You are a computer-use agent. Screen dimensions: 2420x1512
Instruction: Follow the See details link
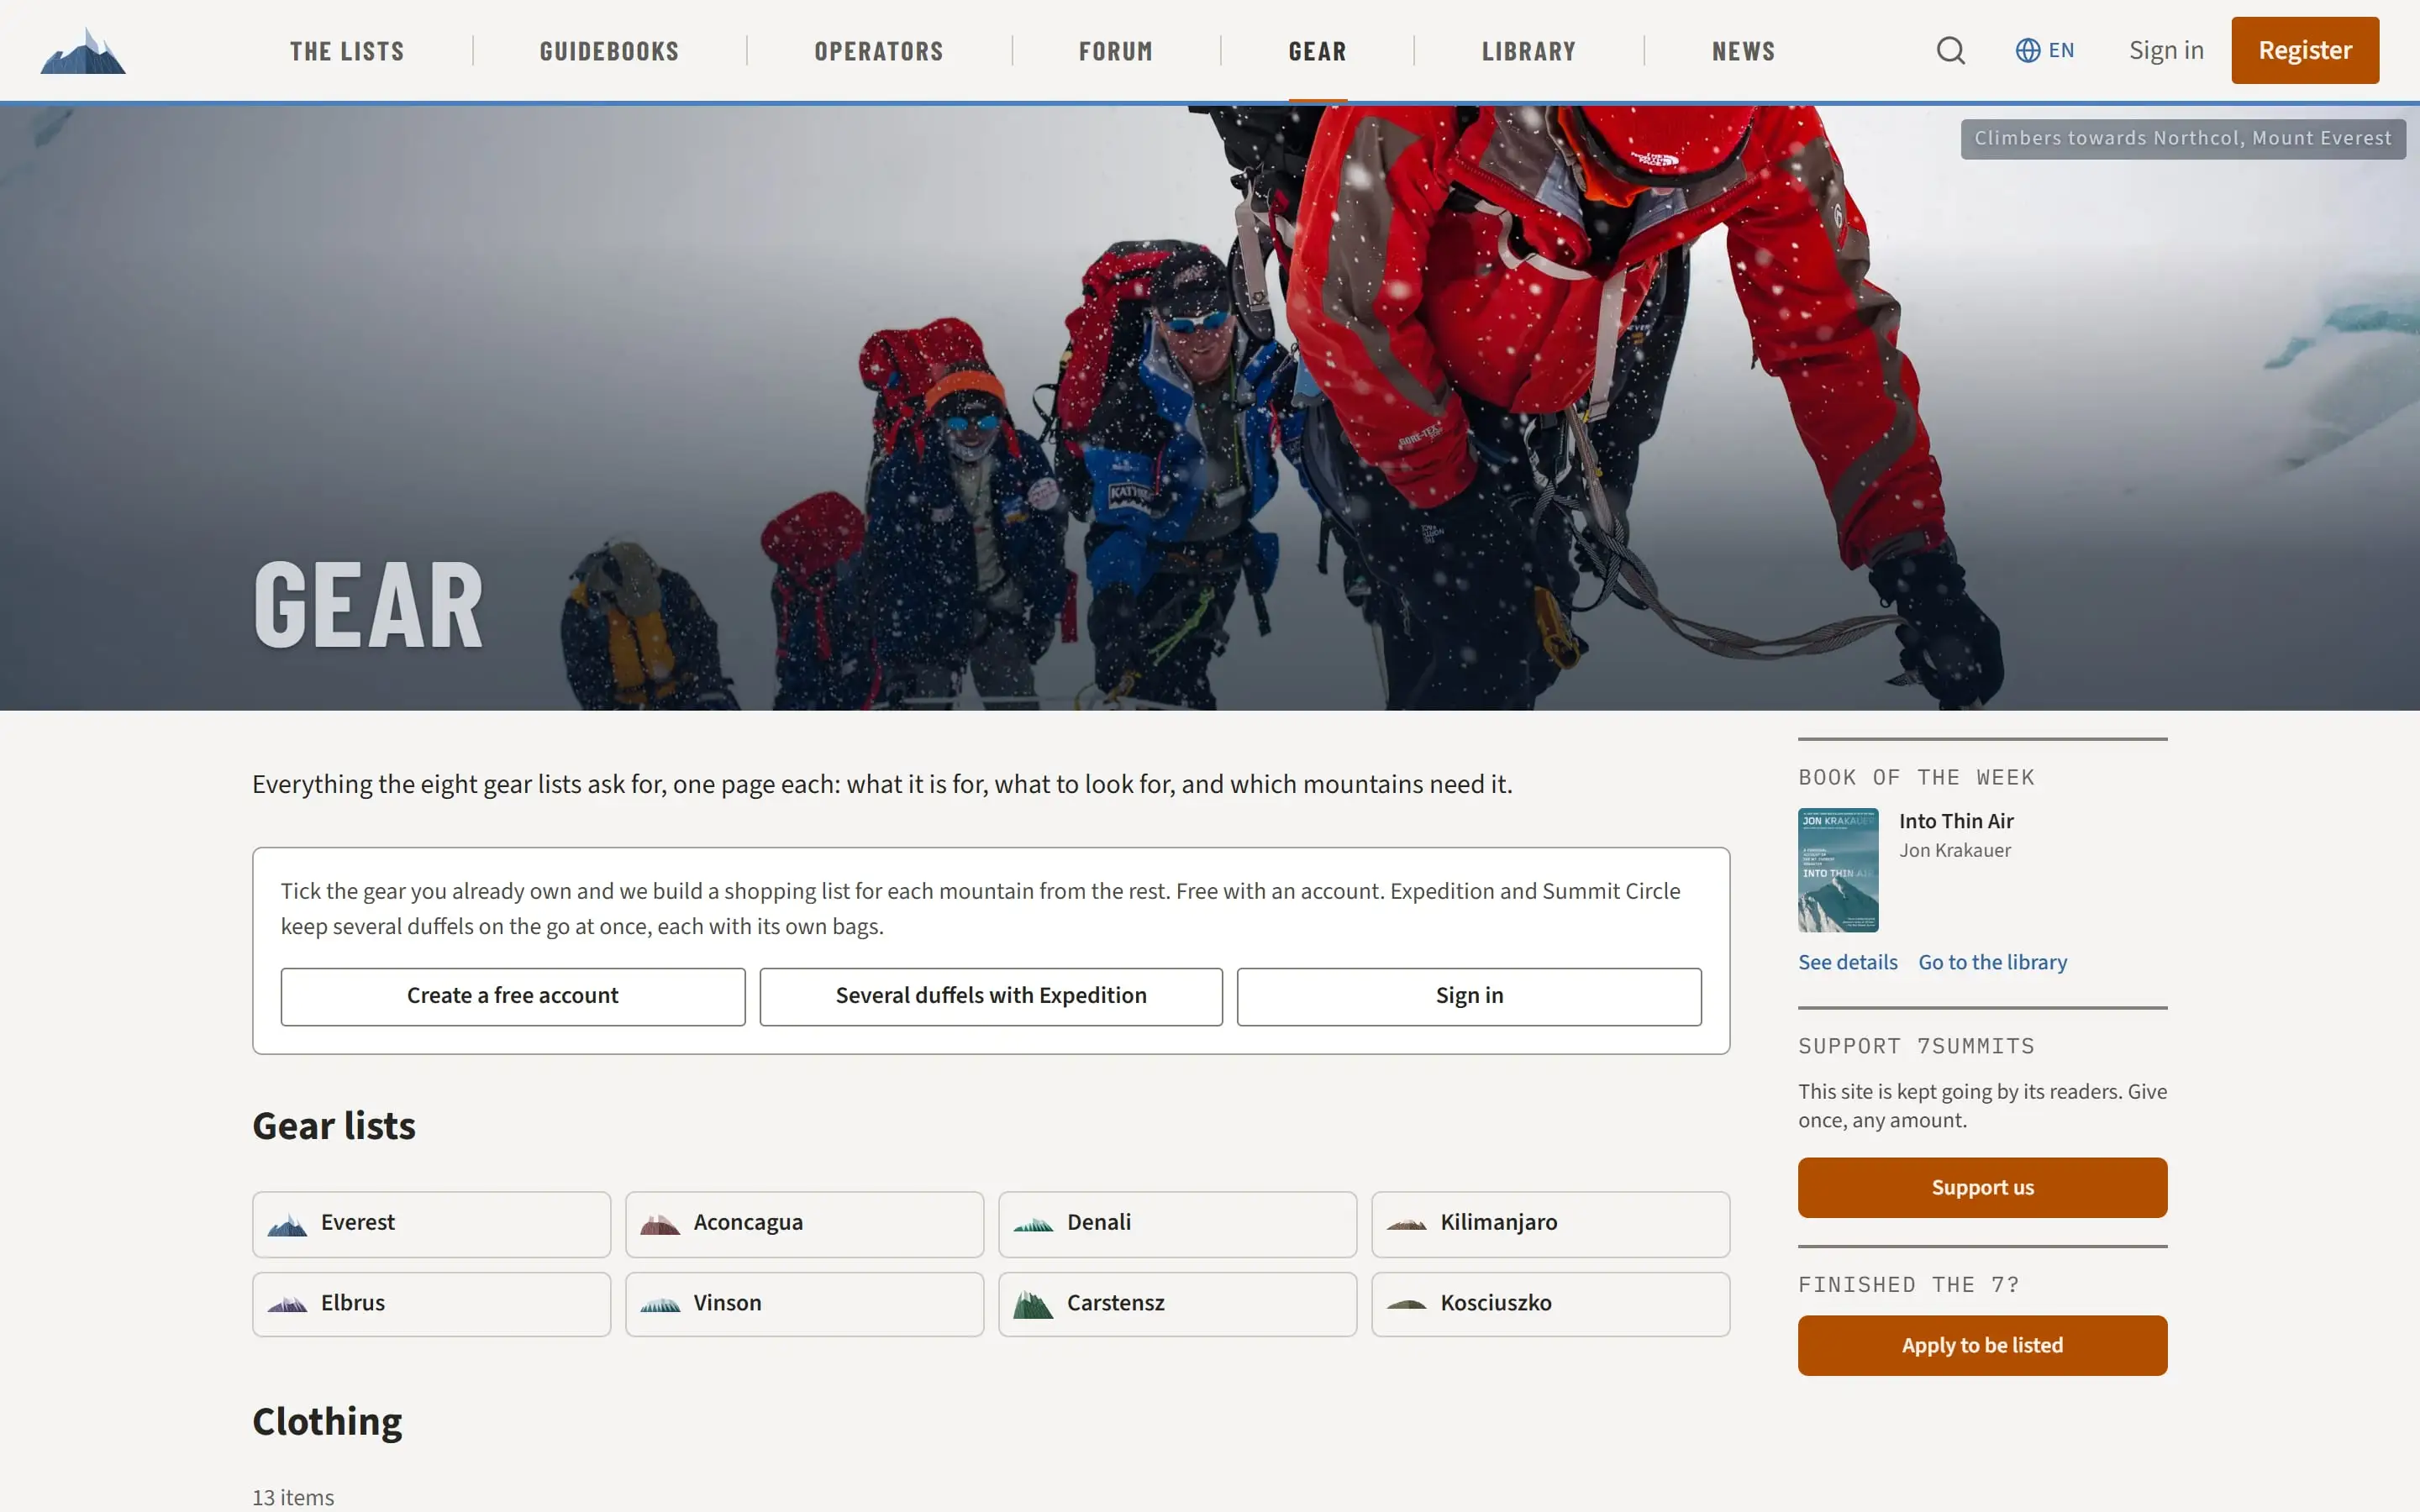pyautogui.click(x=1847, y=962)
